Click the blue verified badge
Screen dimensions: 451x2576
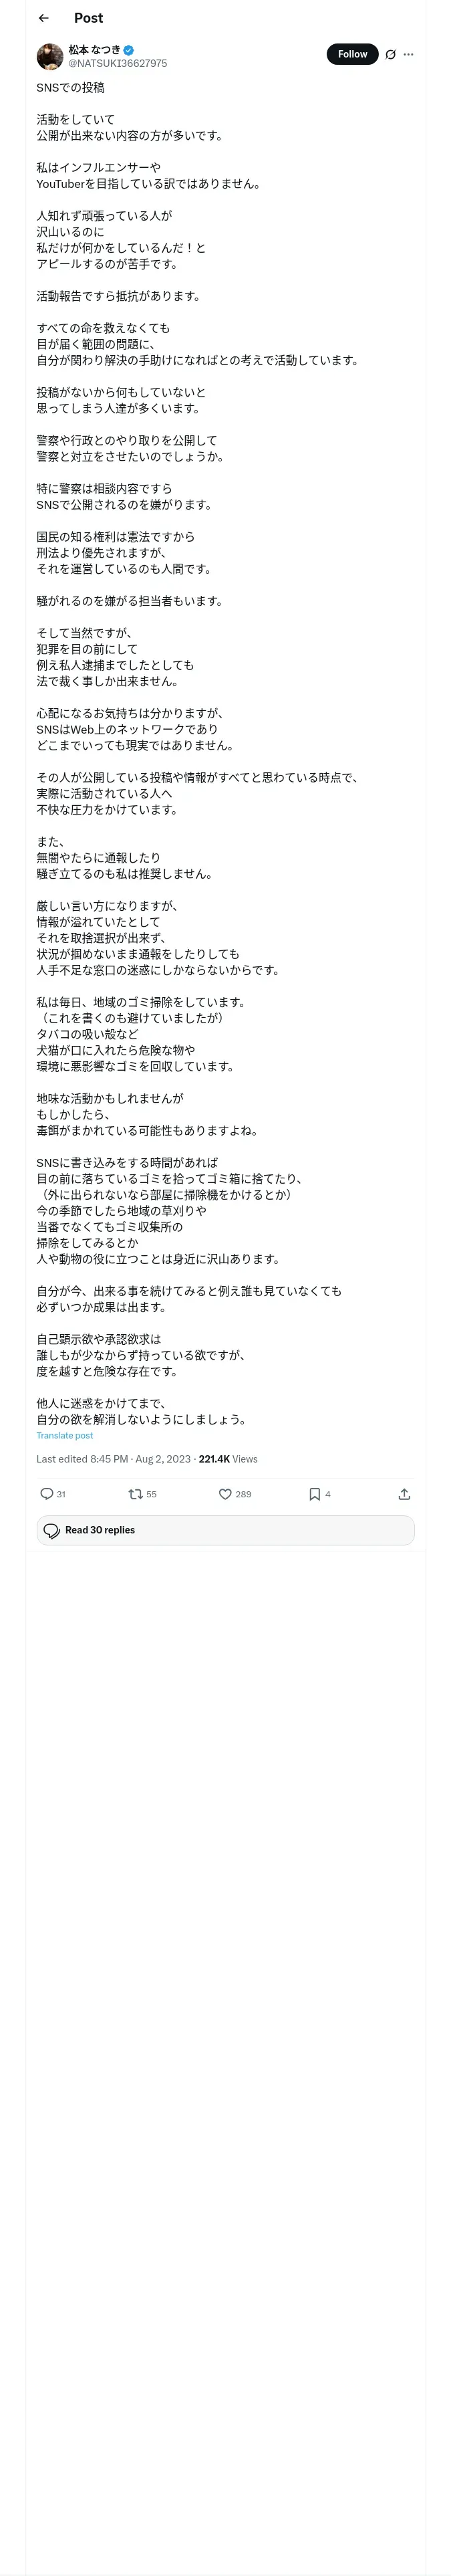click(x=129, y=50)
